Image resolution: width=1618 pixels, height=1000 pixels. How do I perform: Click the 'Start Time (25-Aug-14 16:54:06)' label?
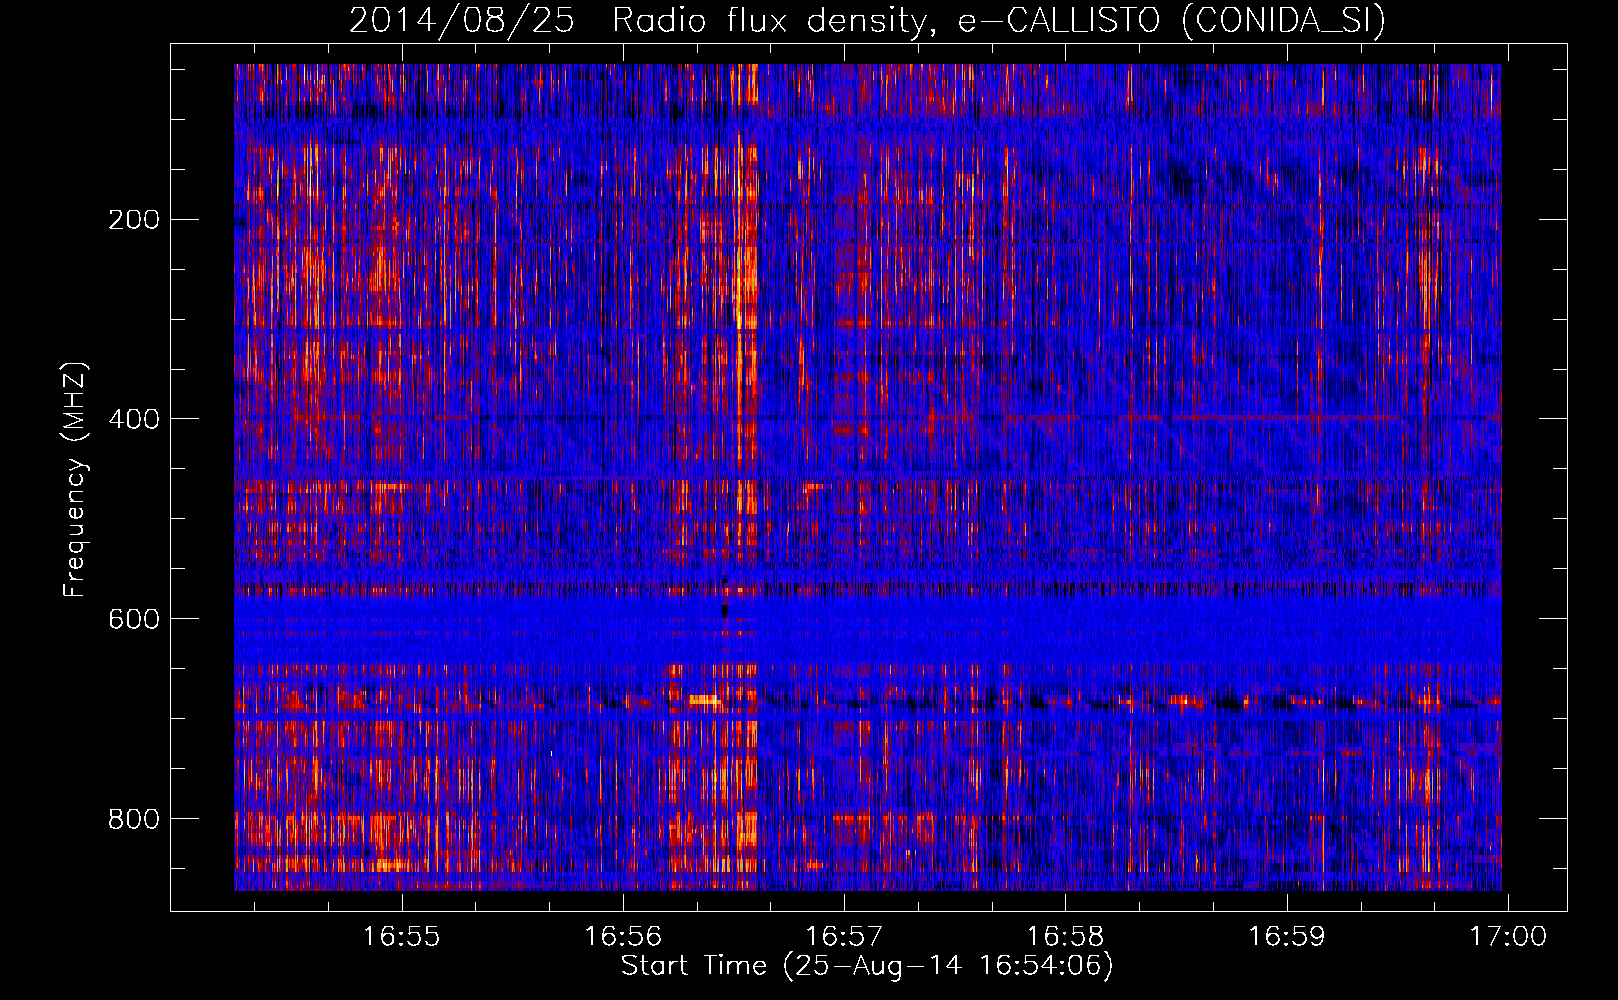(x=867, y=966)
